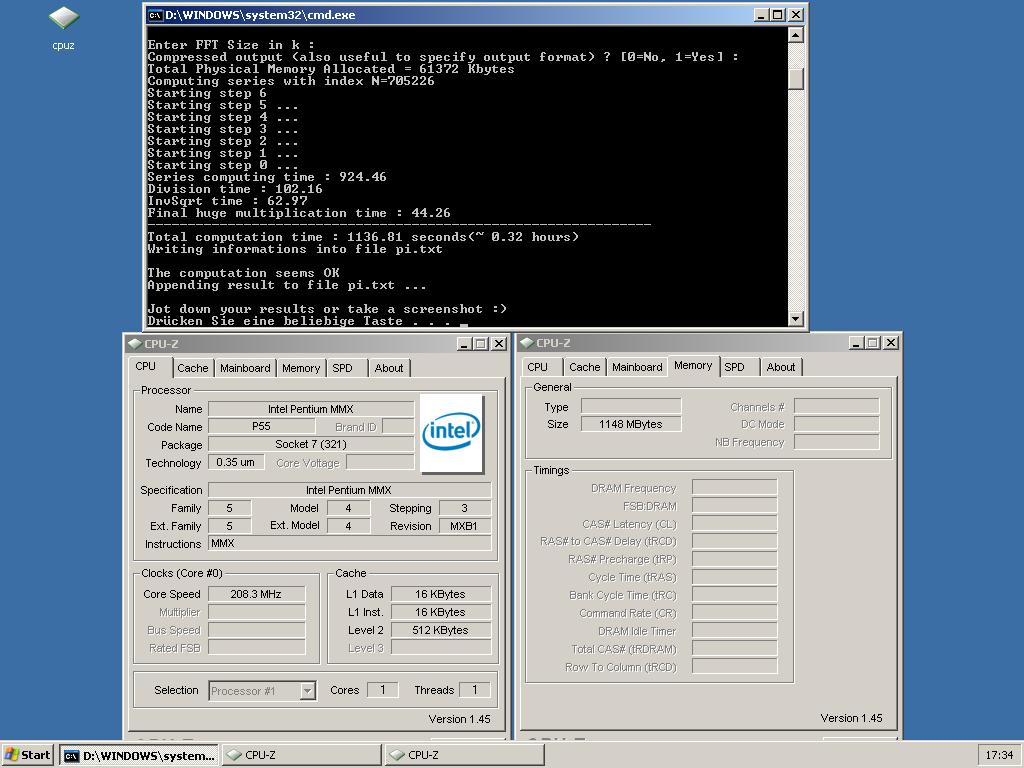Click the Revision field MXB1
This screenshot has height=768, width=1024.
point(464,526)
